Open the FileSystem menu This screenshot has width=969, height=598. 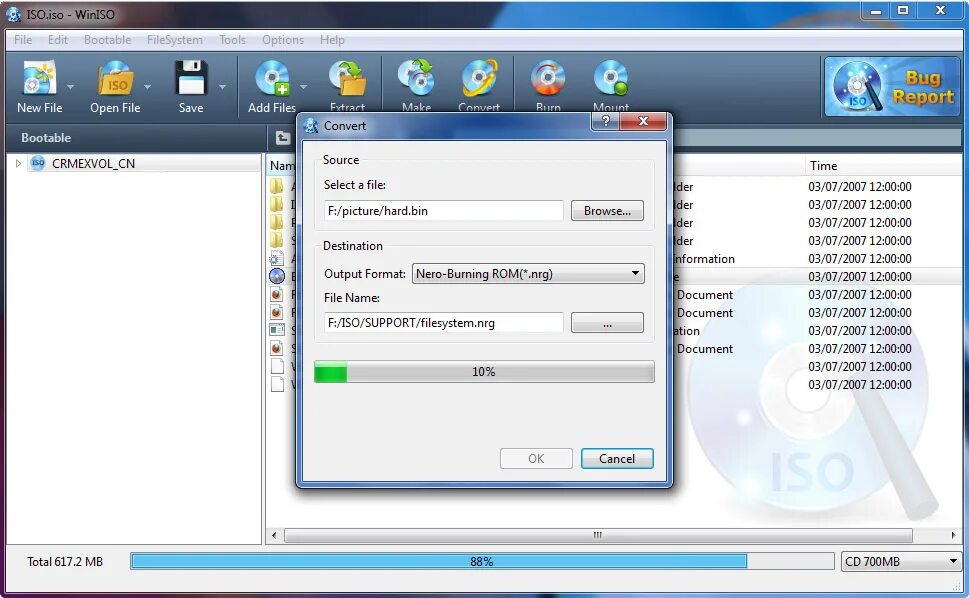(x=174, y=40)
